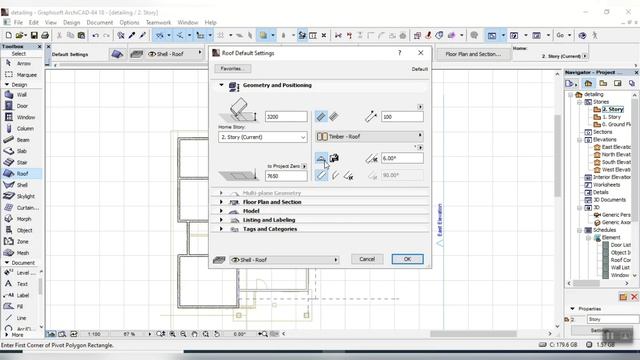Image resolution: width=640 pixels, height=360 pixels.
Task: Select the Slab tool
Action: click(21, 151)
